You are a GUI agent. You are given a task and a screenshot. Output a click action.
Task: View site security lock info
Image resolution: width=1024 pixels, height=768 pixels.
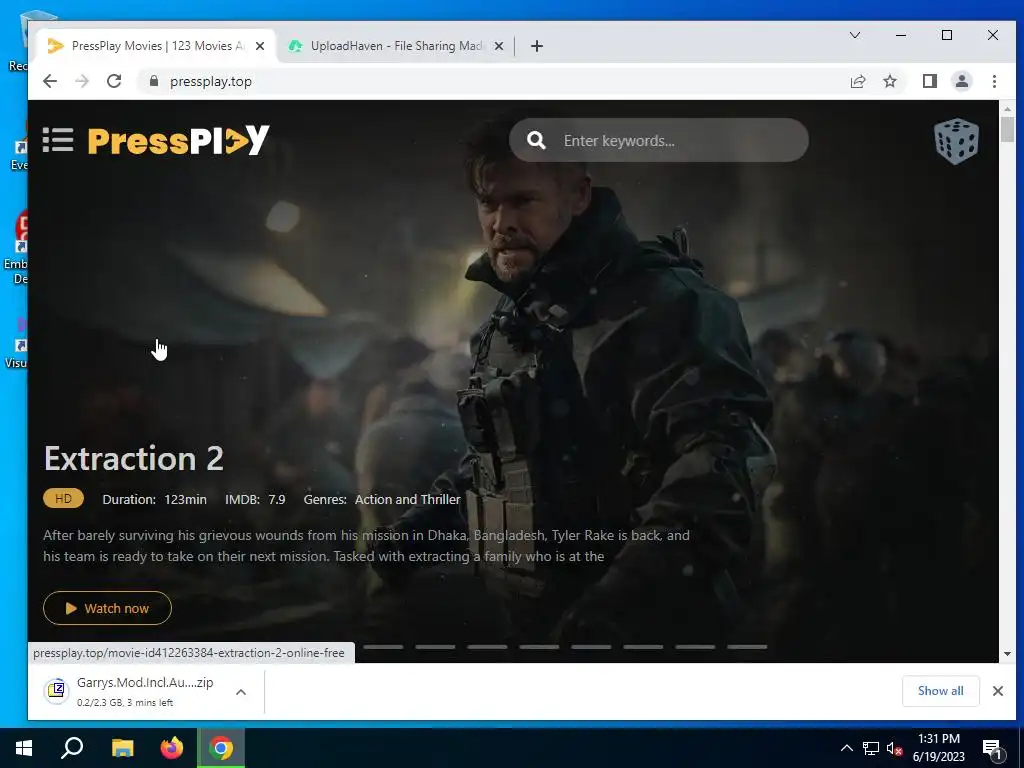click(153, 81)
